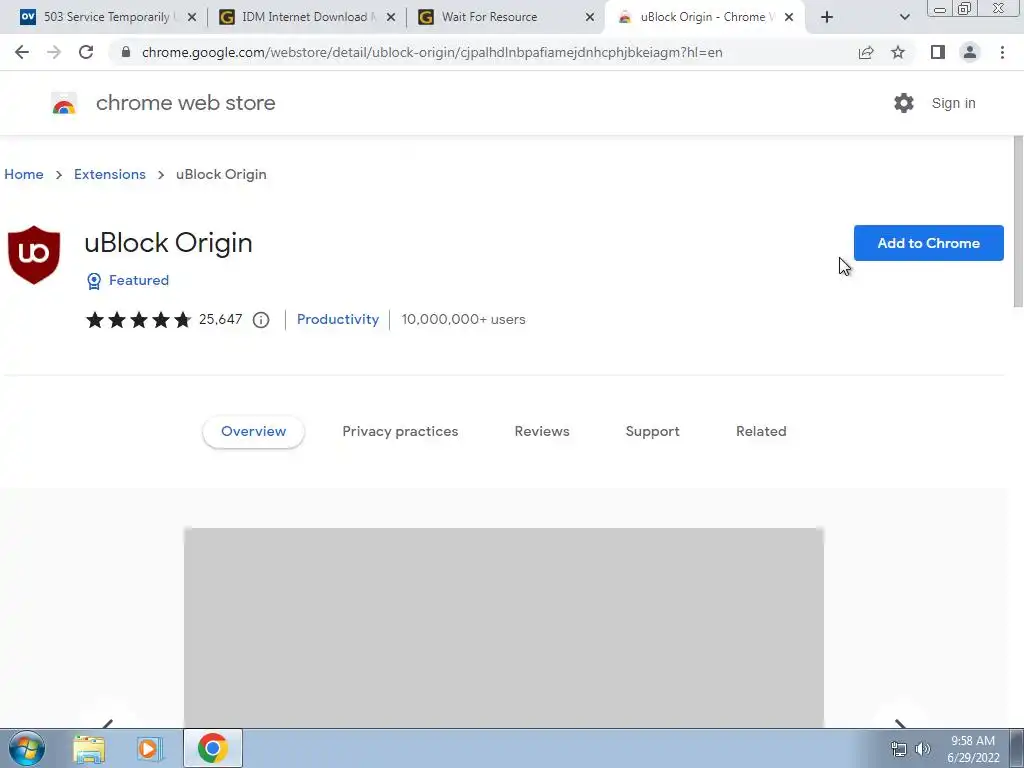Screen dimensions: 1024x768
Task: Click the Chrome taskbar icon
Action: click(212, 748)
